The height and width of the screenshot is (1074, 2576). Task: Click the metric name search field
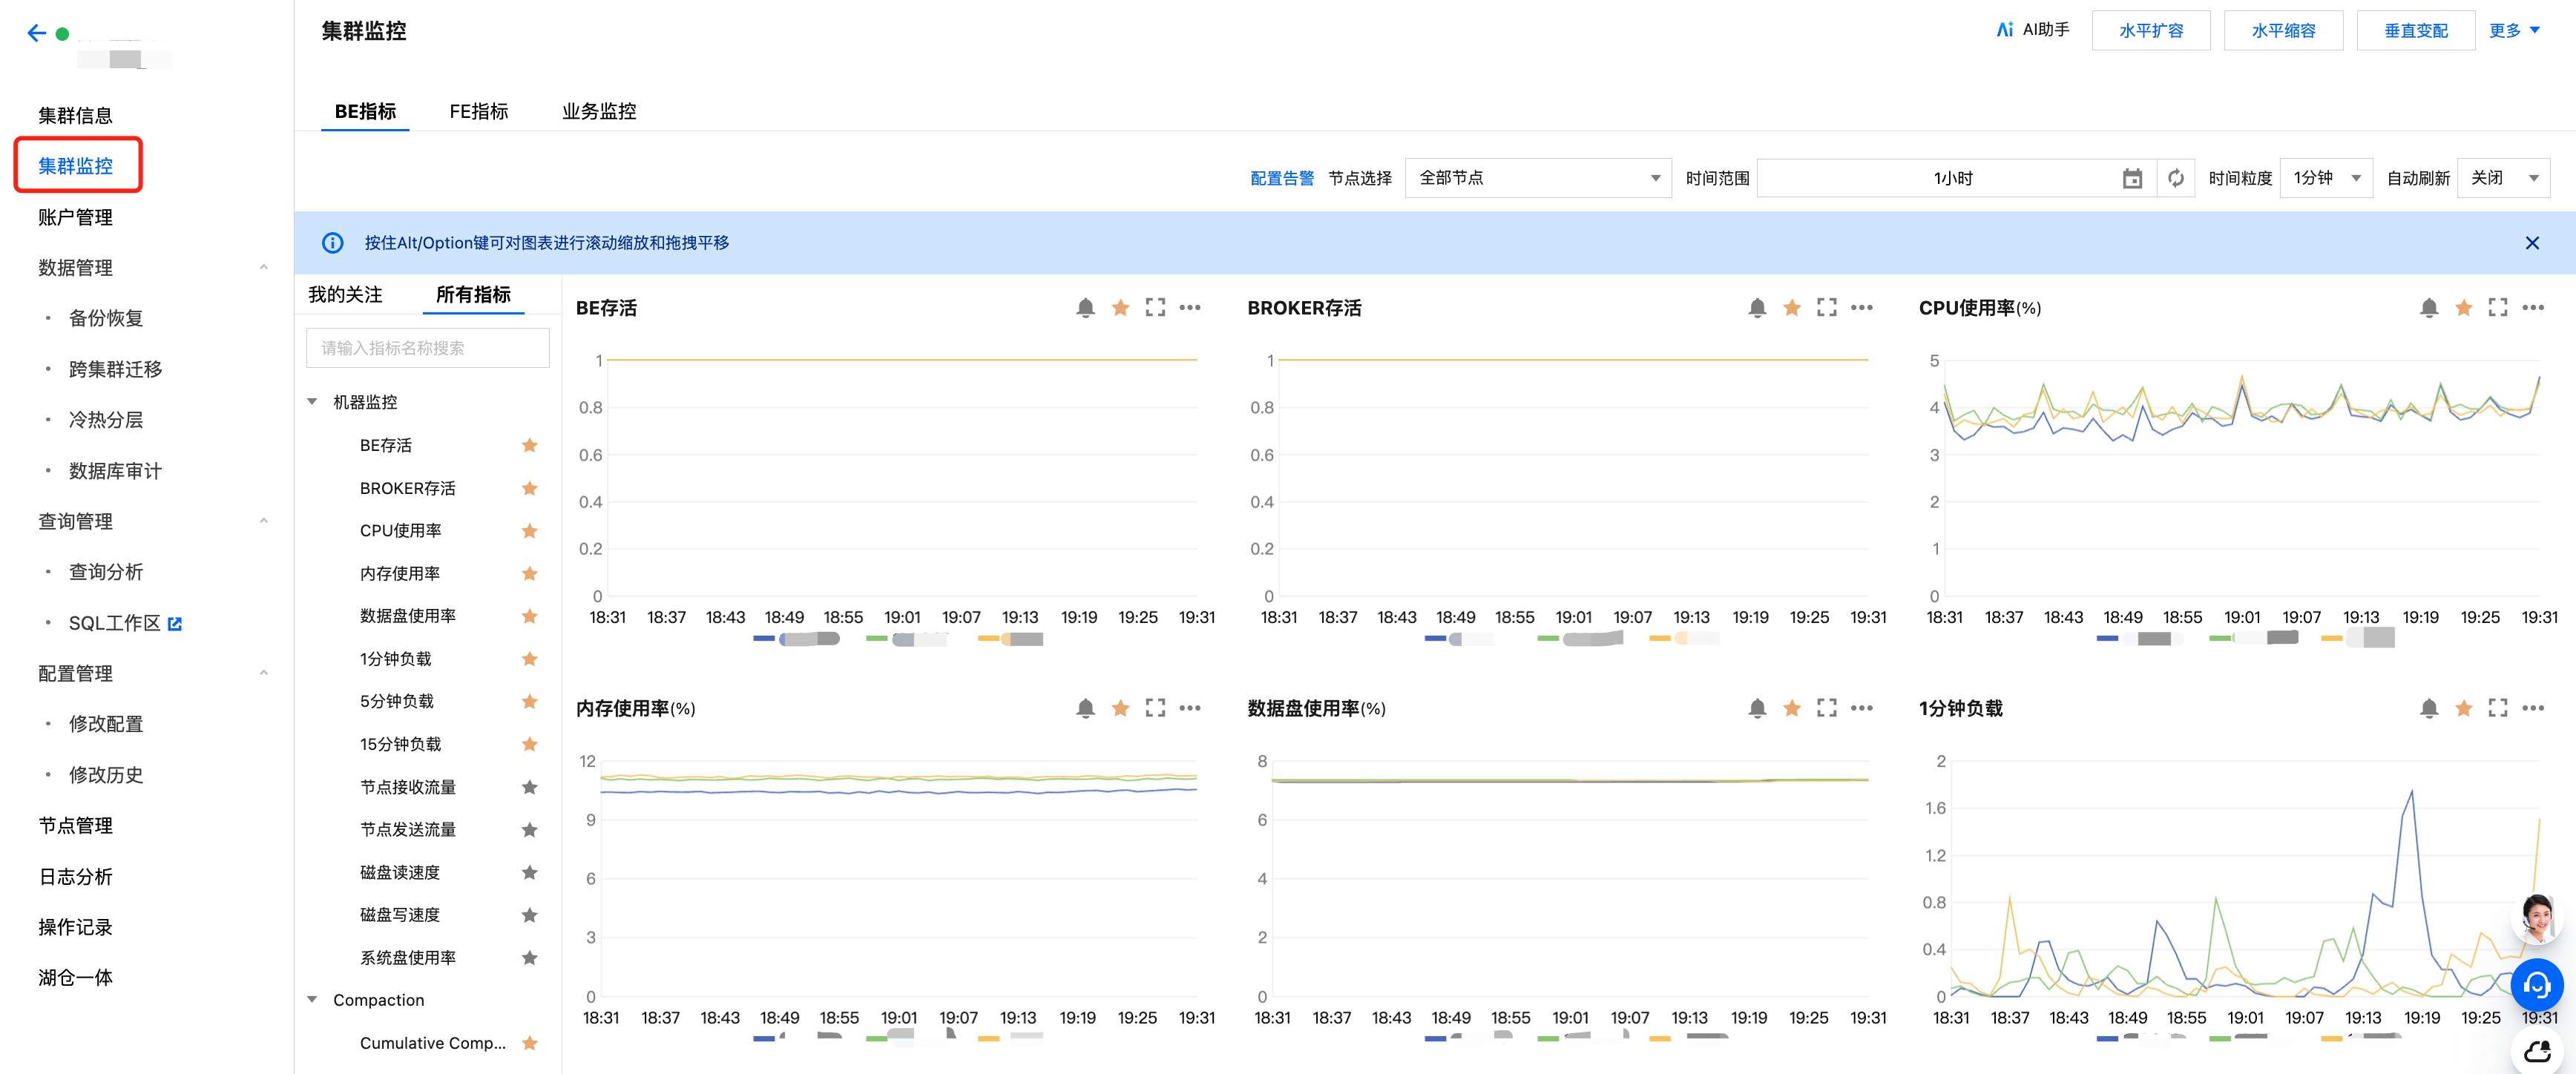pos(427,348)
